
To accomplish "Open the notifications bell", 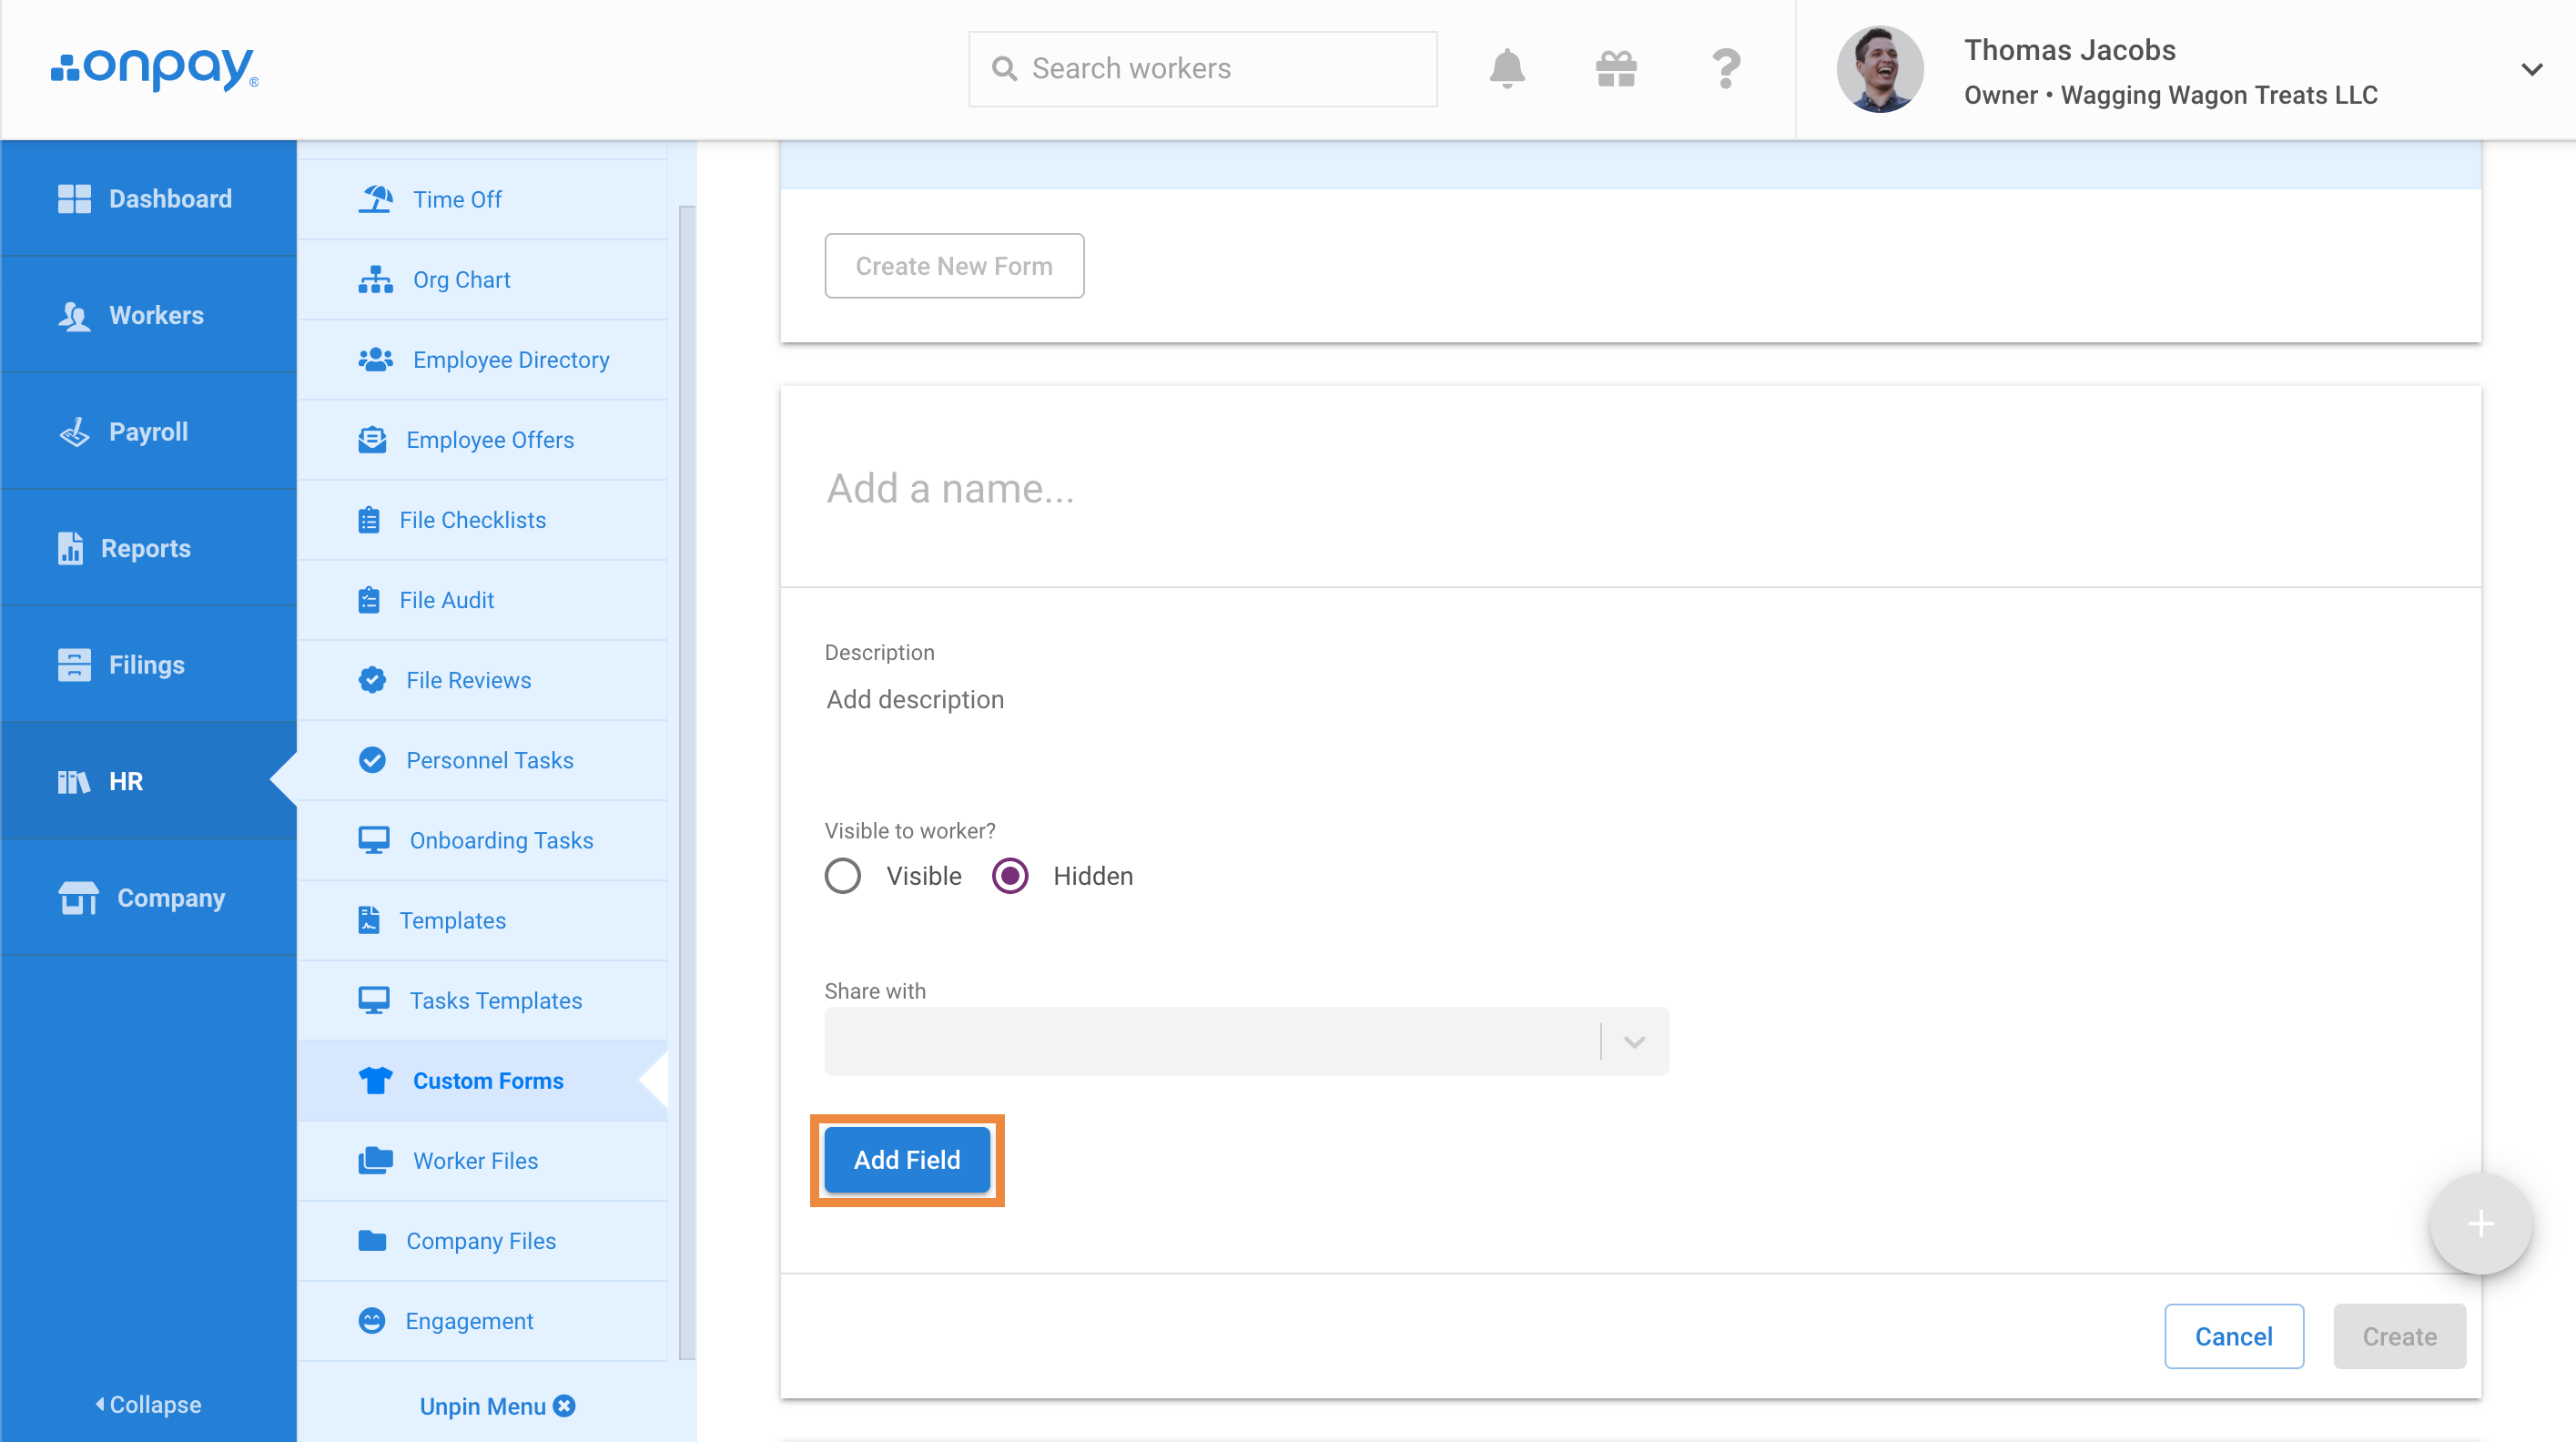I will (x=1507, y=69).
